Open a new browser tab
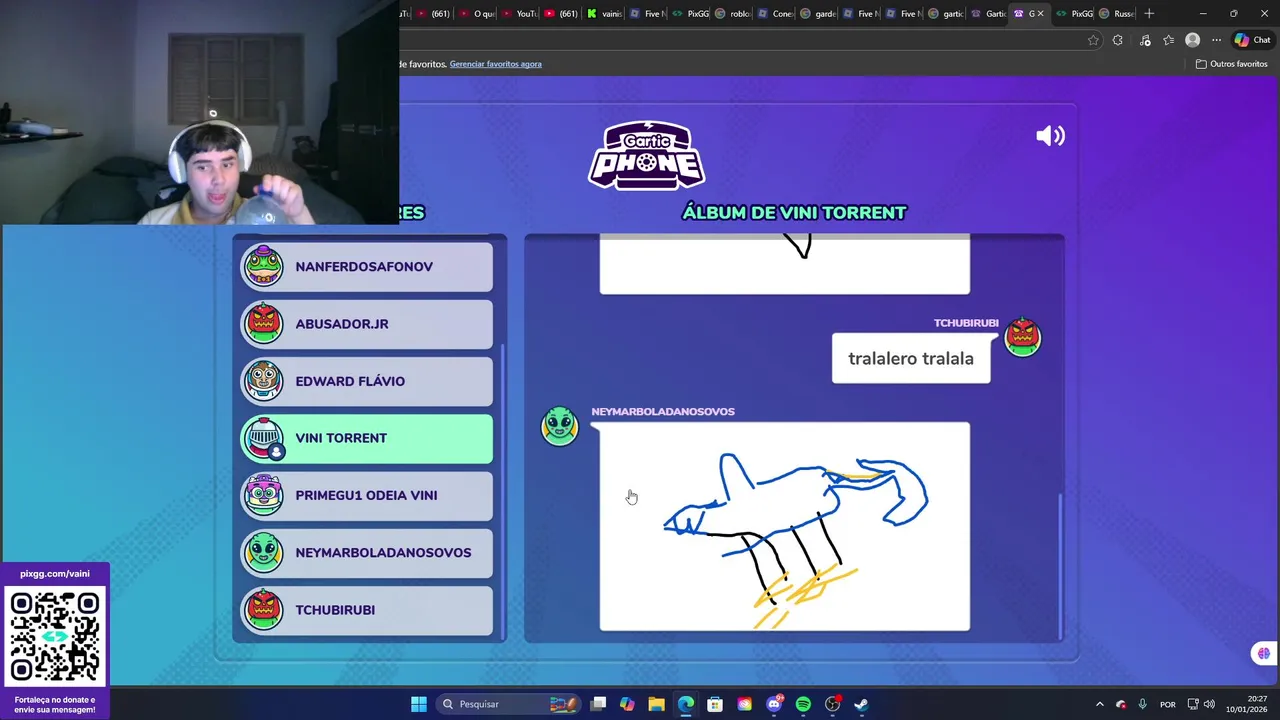The height and width of the screenshot is (720, 1280). pos(1149,13)
